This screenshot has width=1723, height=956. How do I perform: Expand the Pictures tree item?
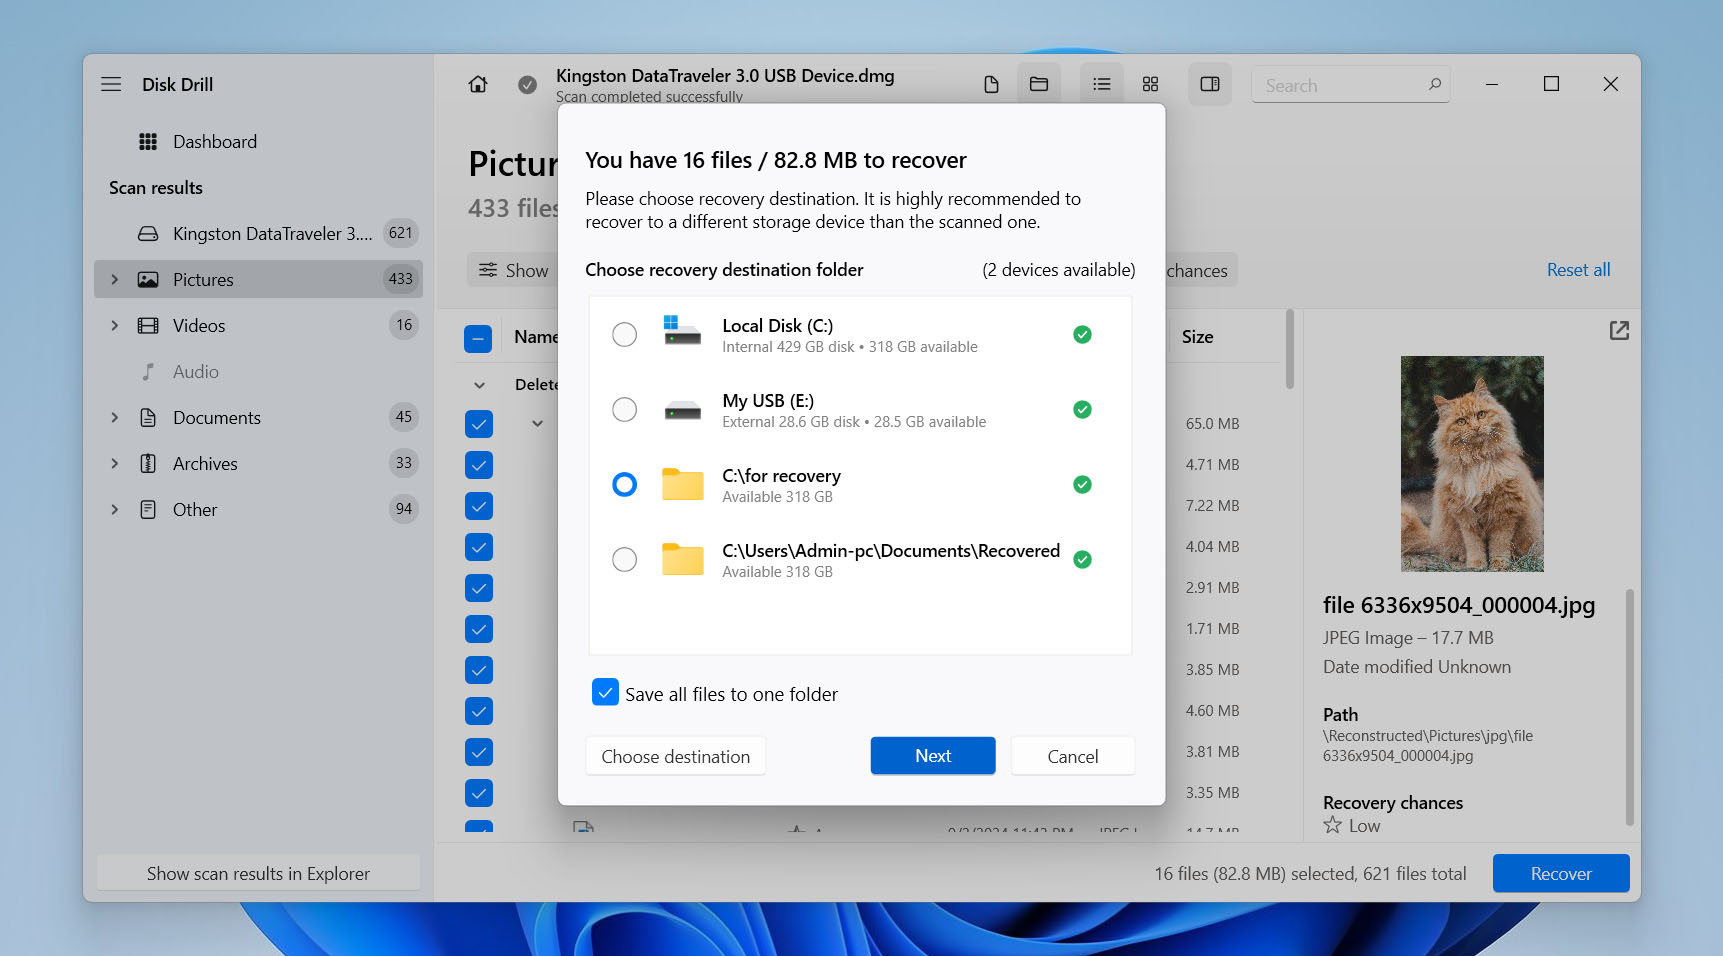pos(114,280)
